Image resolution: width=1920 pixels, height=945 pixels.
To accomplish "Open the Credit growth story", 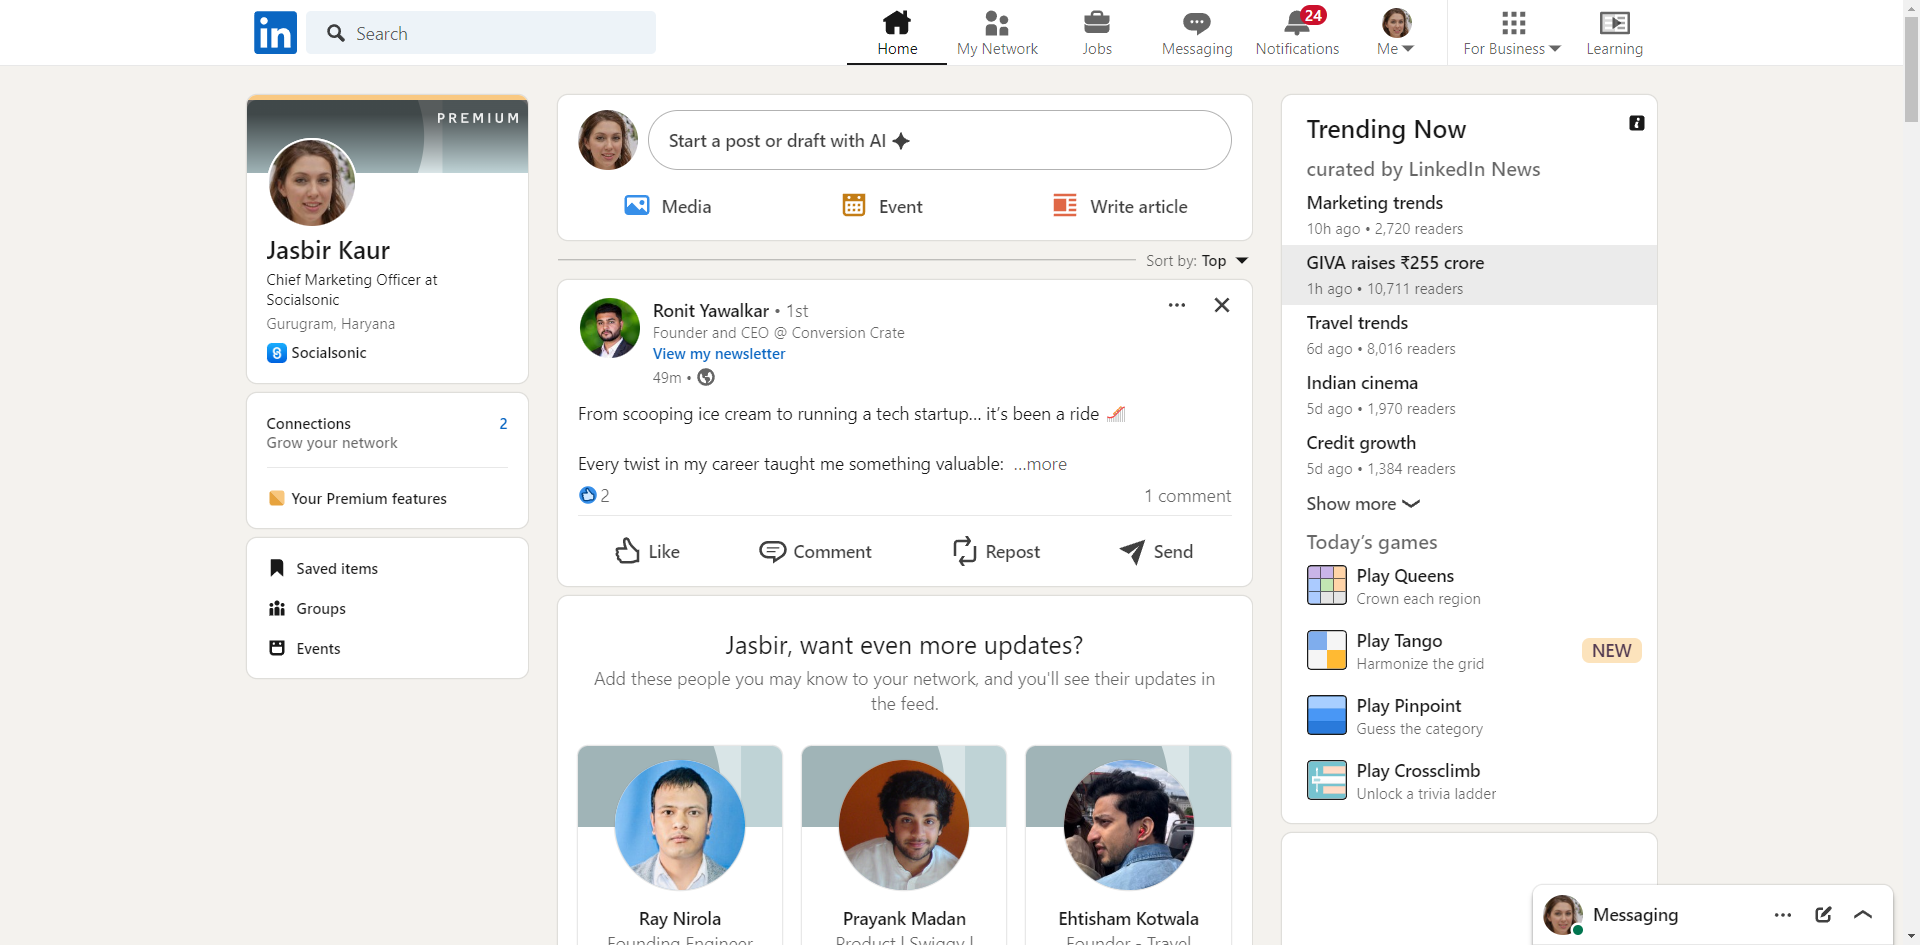I will click(x=1469, y=455).
